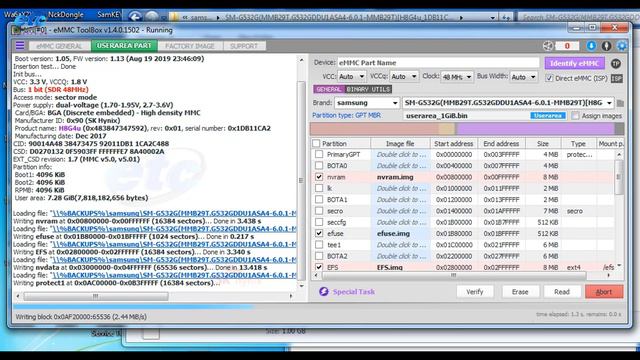Select the GENERAL sub-tab

[x=329, y=89]
